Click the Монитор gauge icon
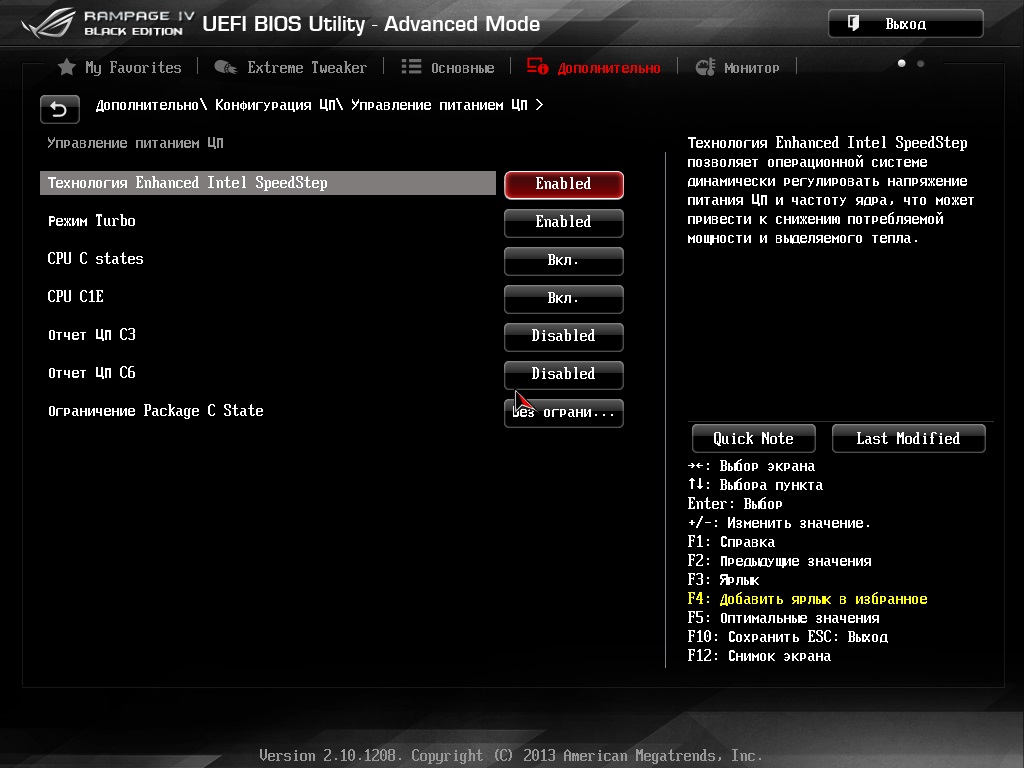Screen dimensions: 1024x768 tap(705, 67)
